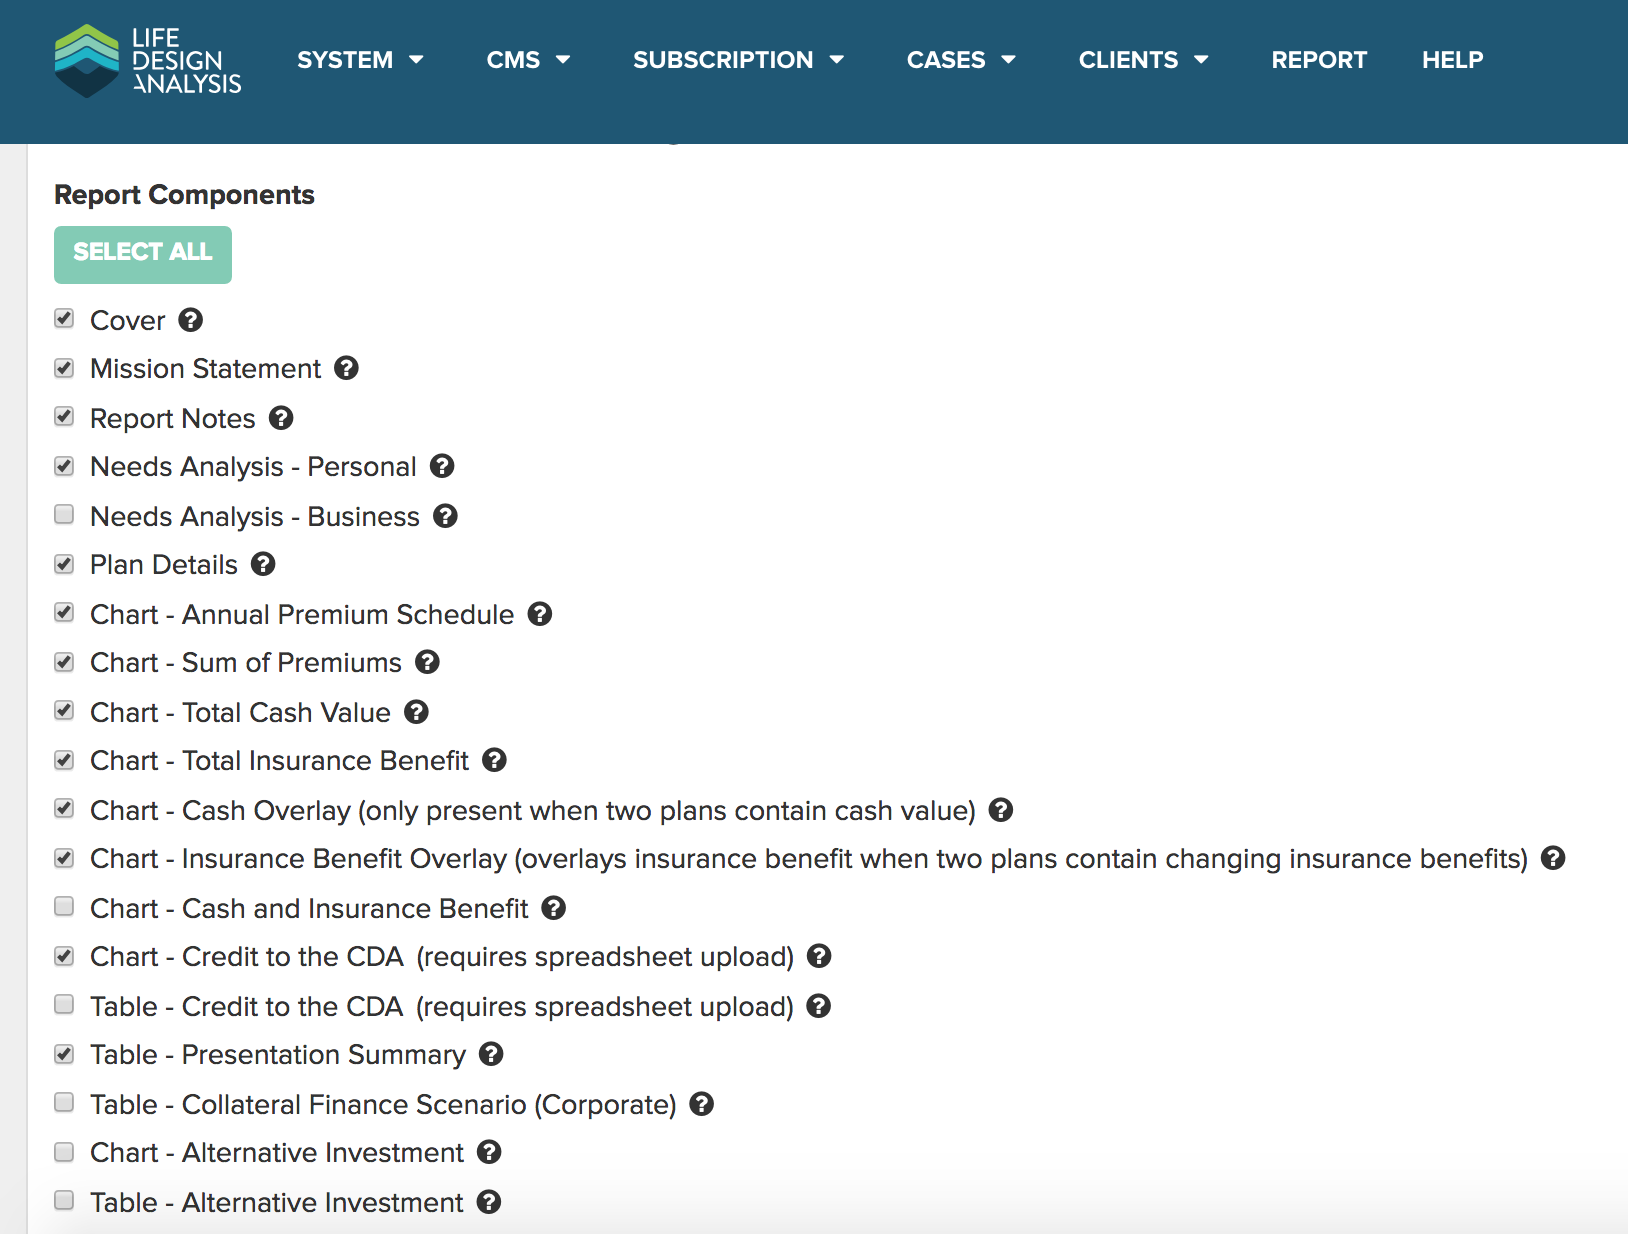Click help icon for Total Cash Value chart
This screenshot has height=1234, width=1628.
417,712
